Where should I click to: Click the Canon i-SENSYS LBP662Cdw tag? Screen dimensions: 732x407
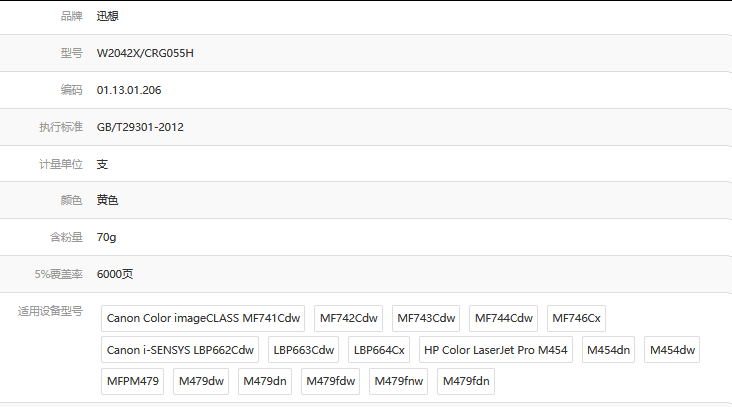coord(181,350)
